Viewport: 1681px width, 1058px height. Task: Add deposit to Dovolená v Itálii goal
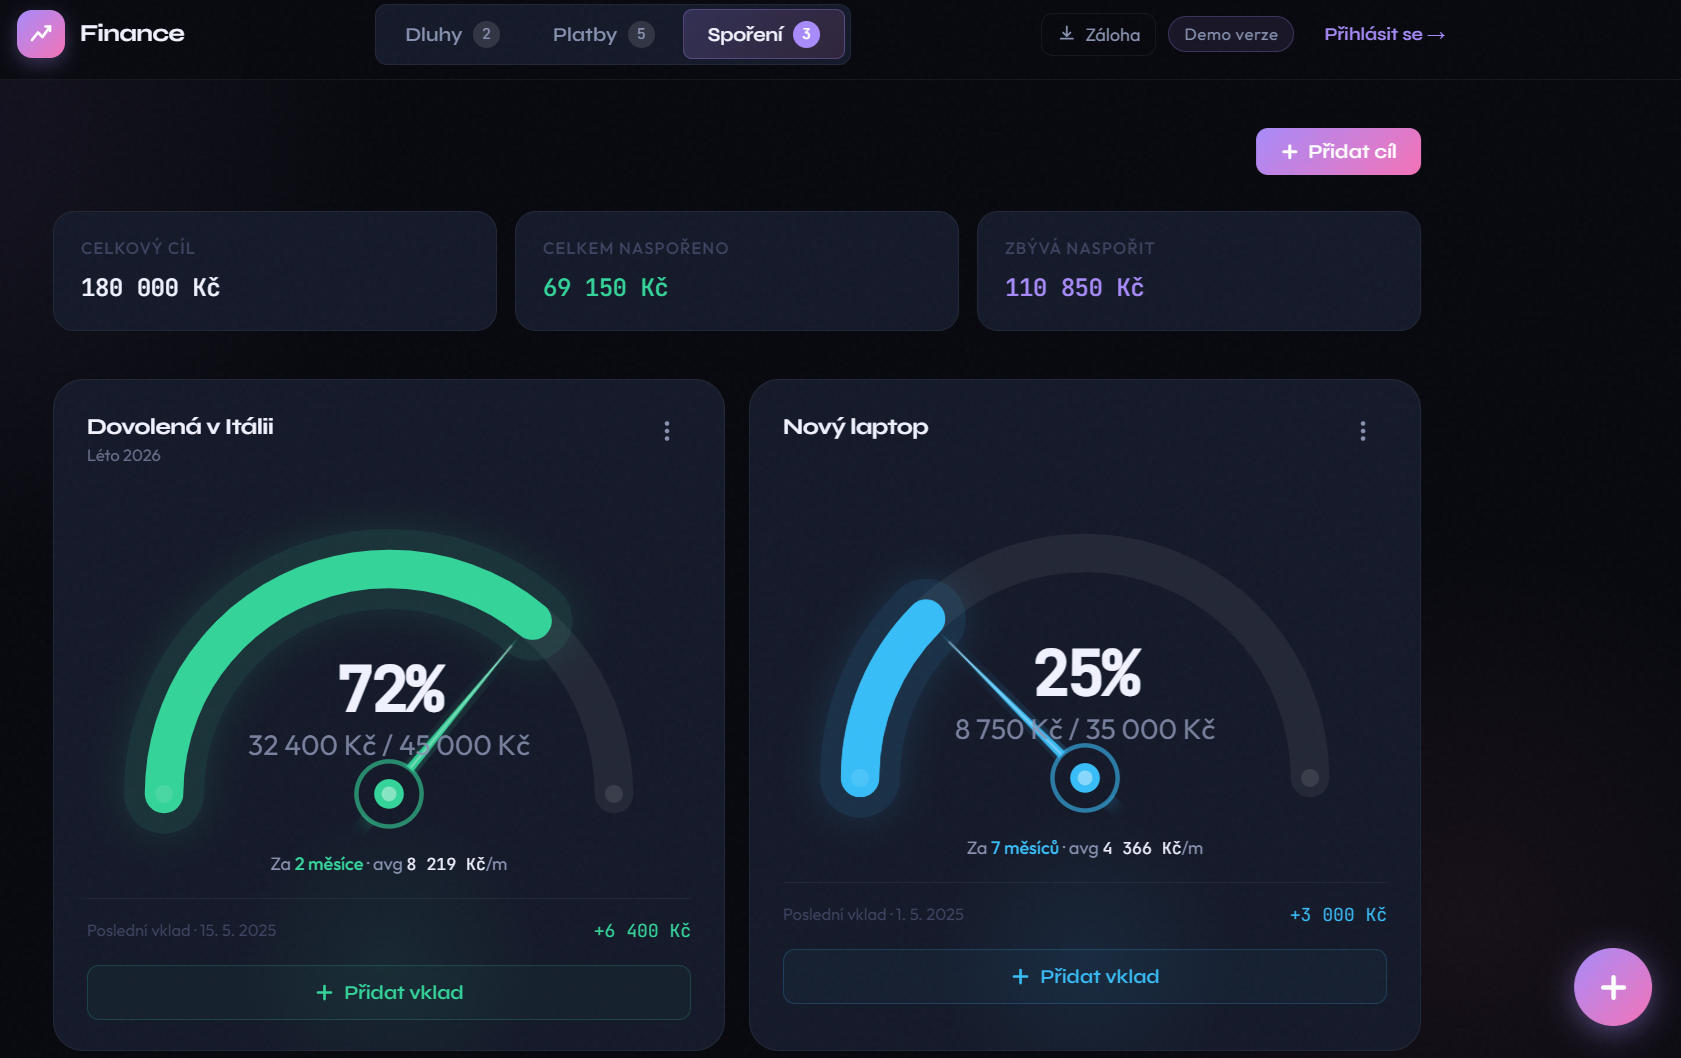389,992
